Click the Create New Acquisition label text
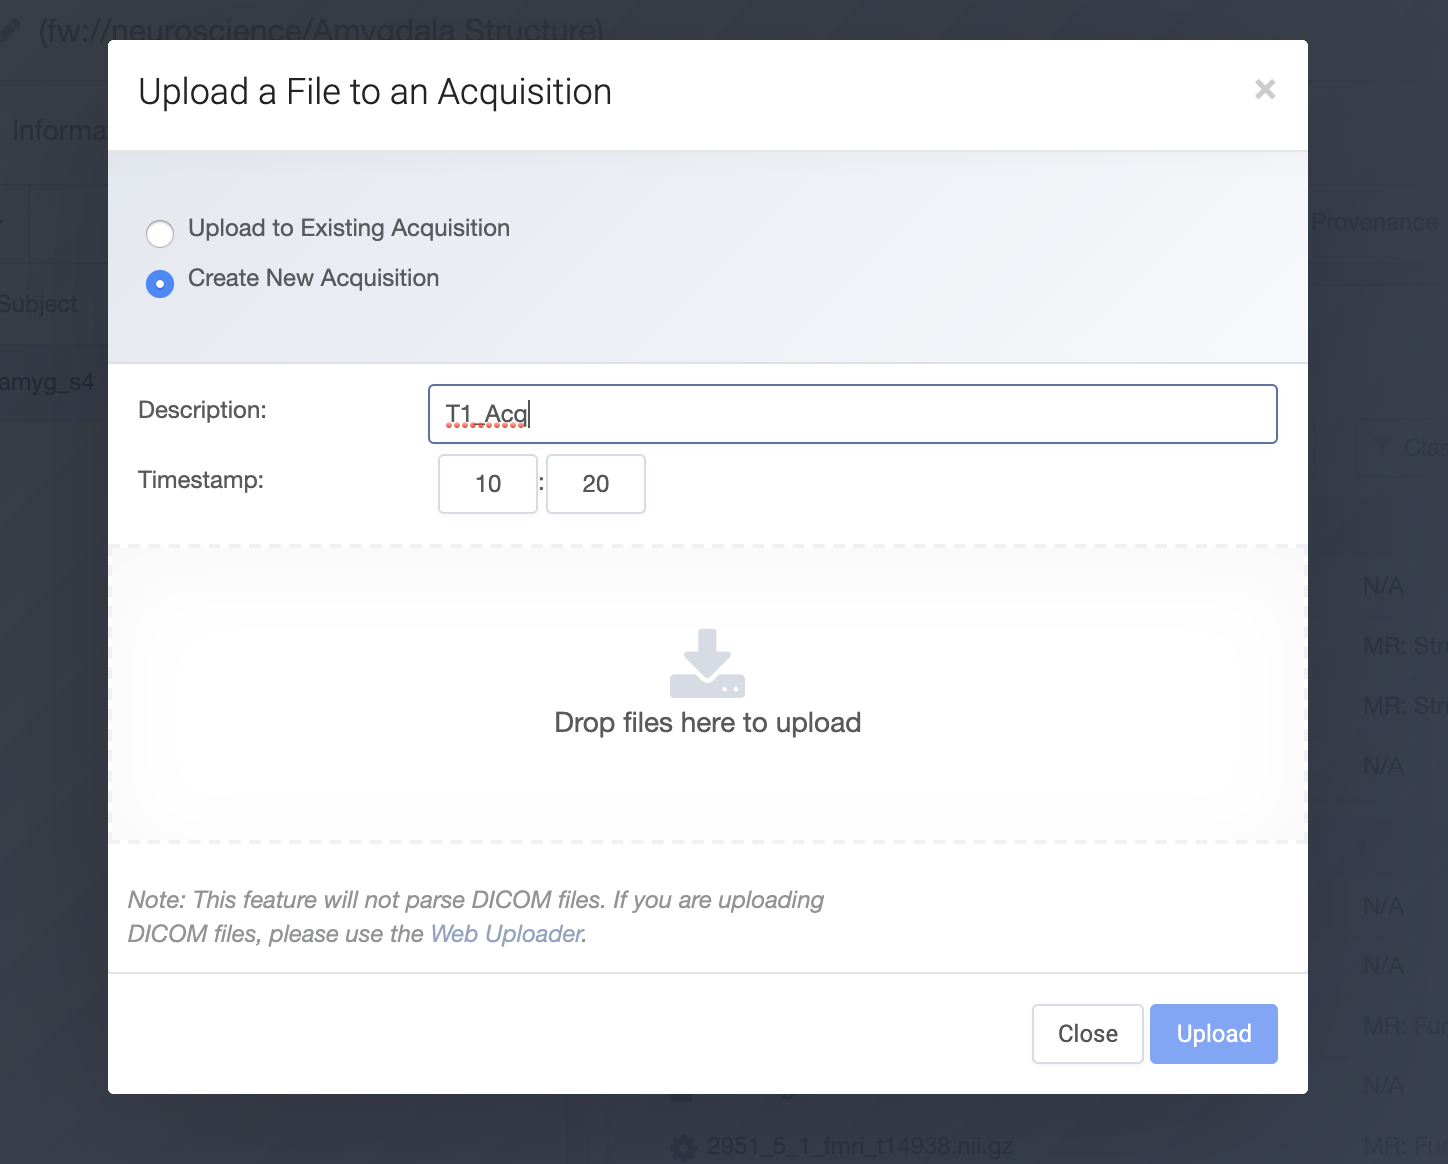The image size is (1448, 1164). (313, 278)
